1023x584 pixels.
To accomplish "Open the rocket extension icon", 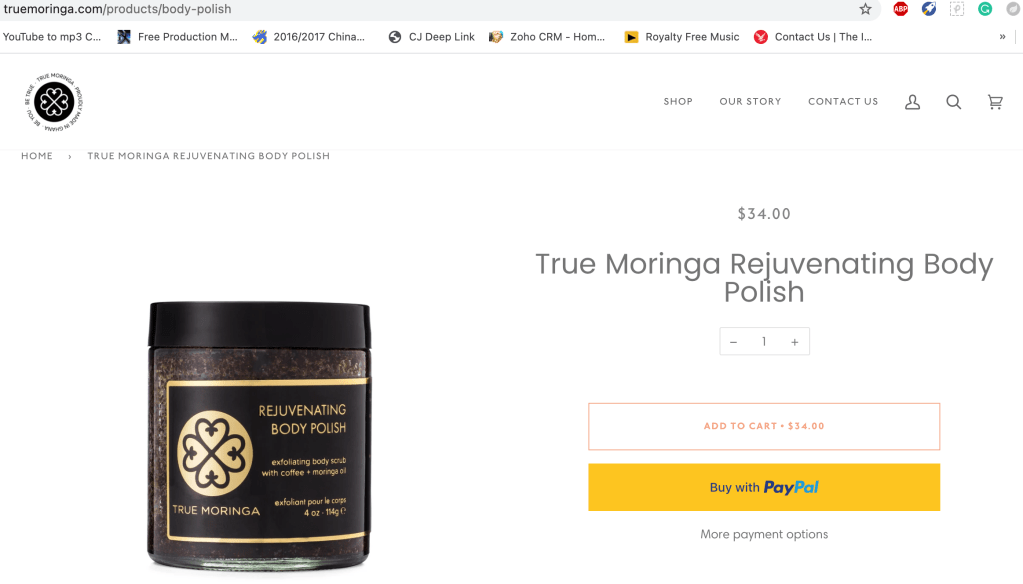I will click(928, 9).
